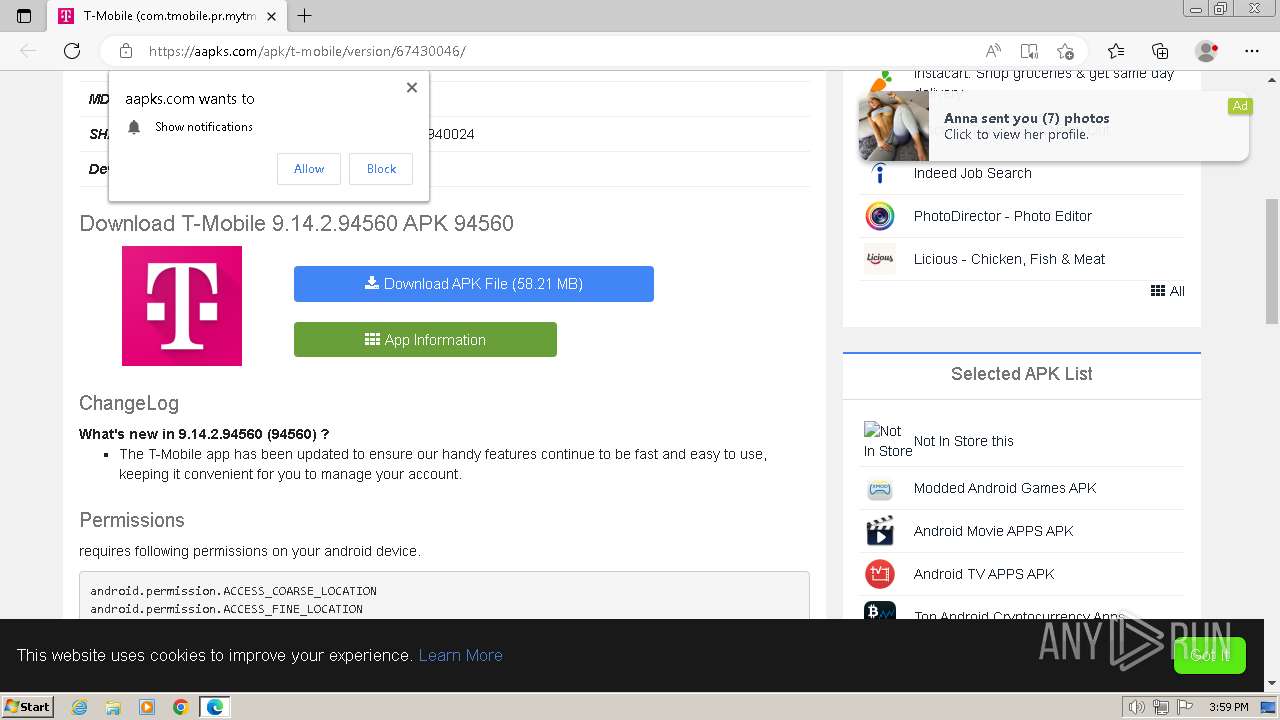This screenshot has width=1280, height=720.
Task: Click the Android TV apps icon
Action: point(880,574)
